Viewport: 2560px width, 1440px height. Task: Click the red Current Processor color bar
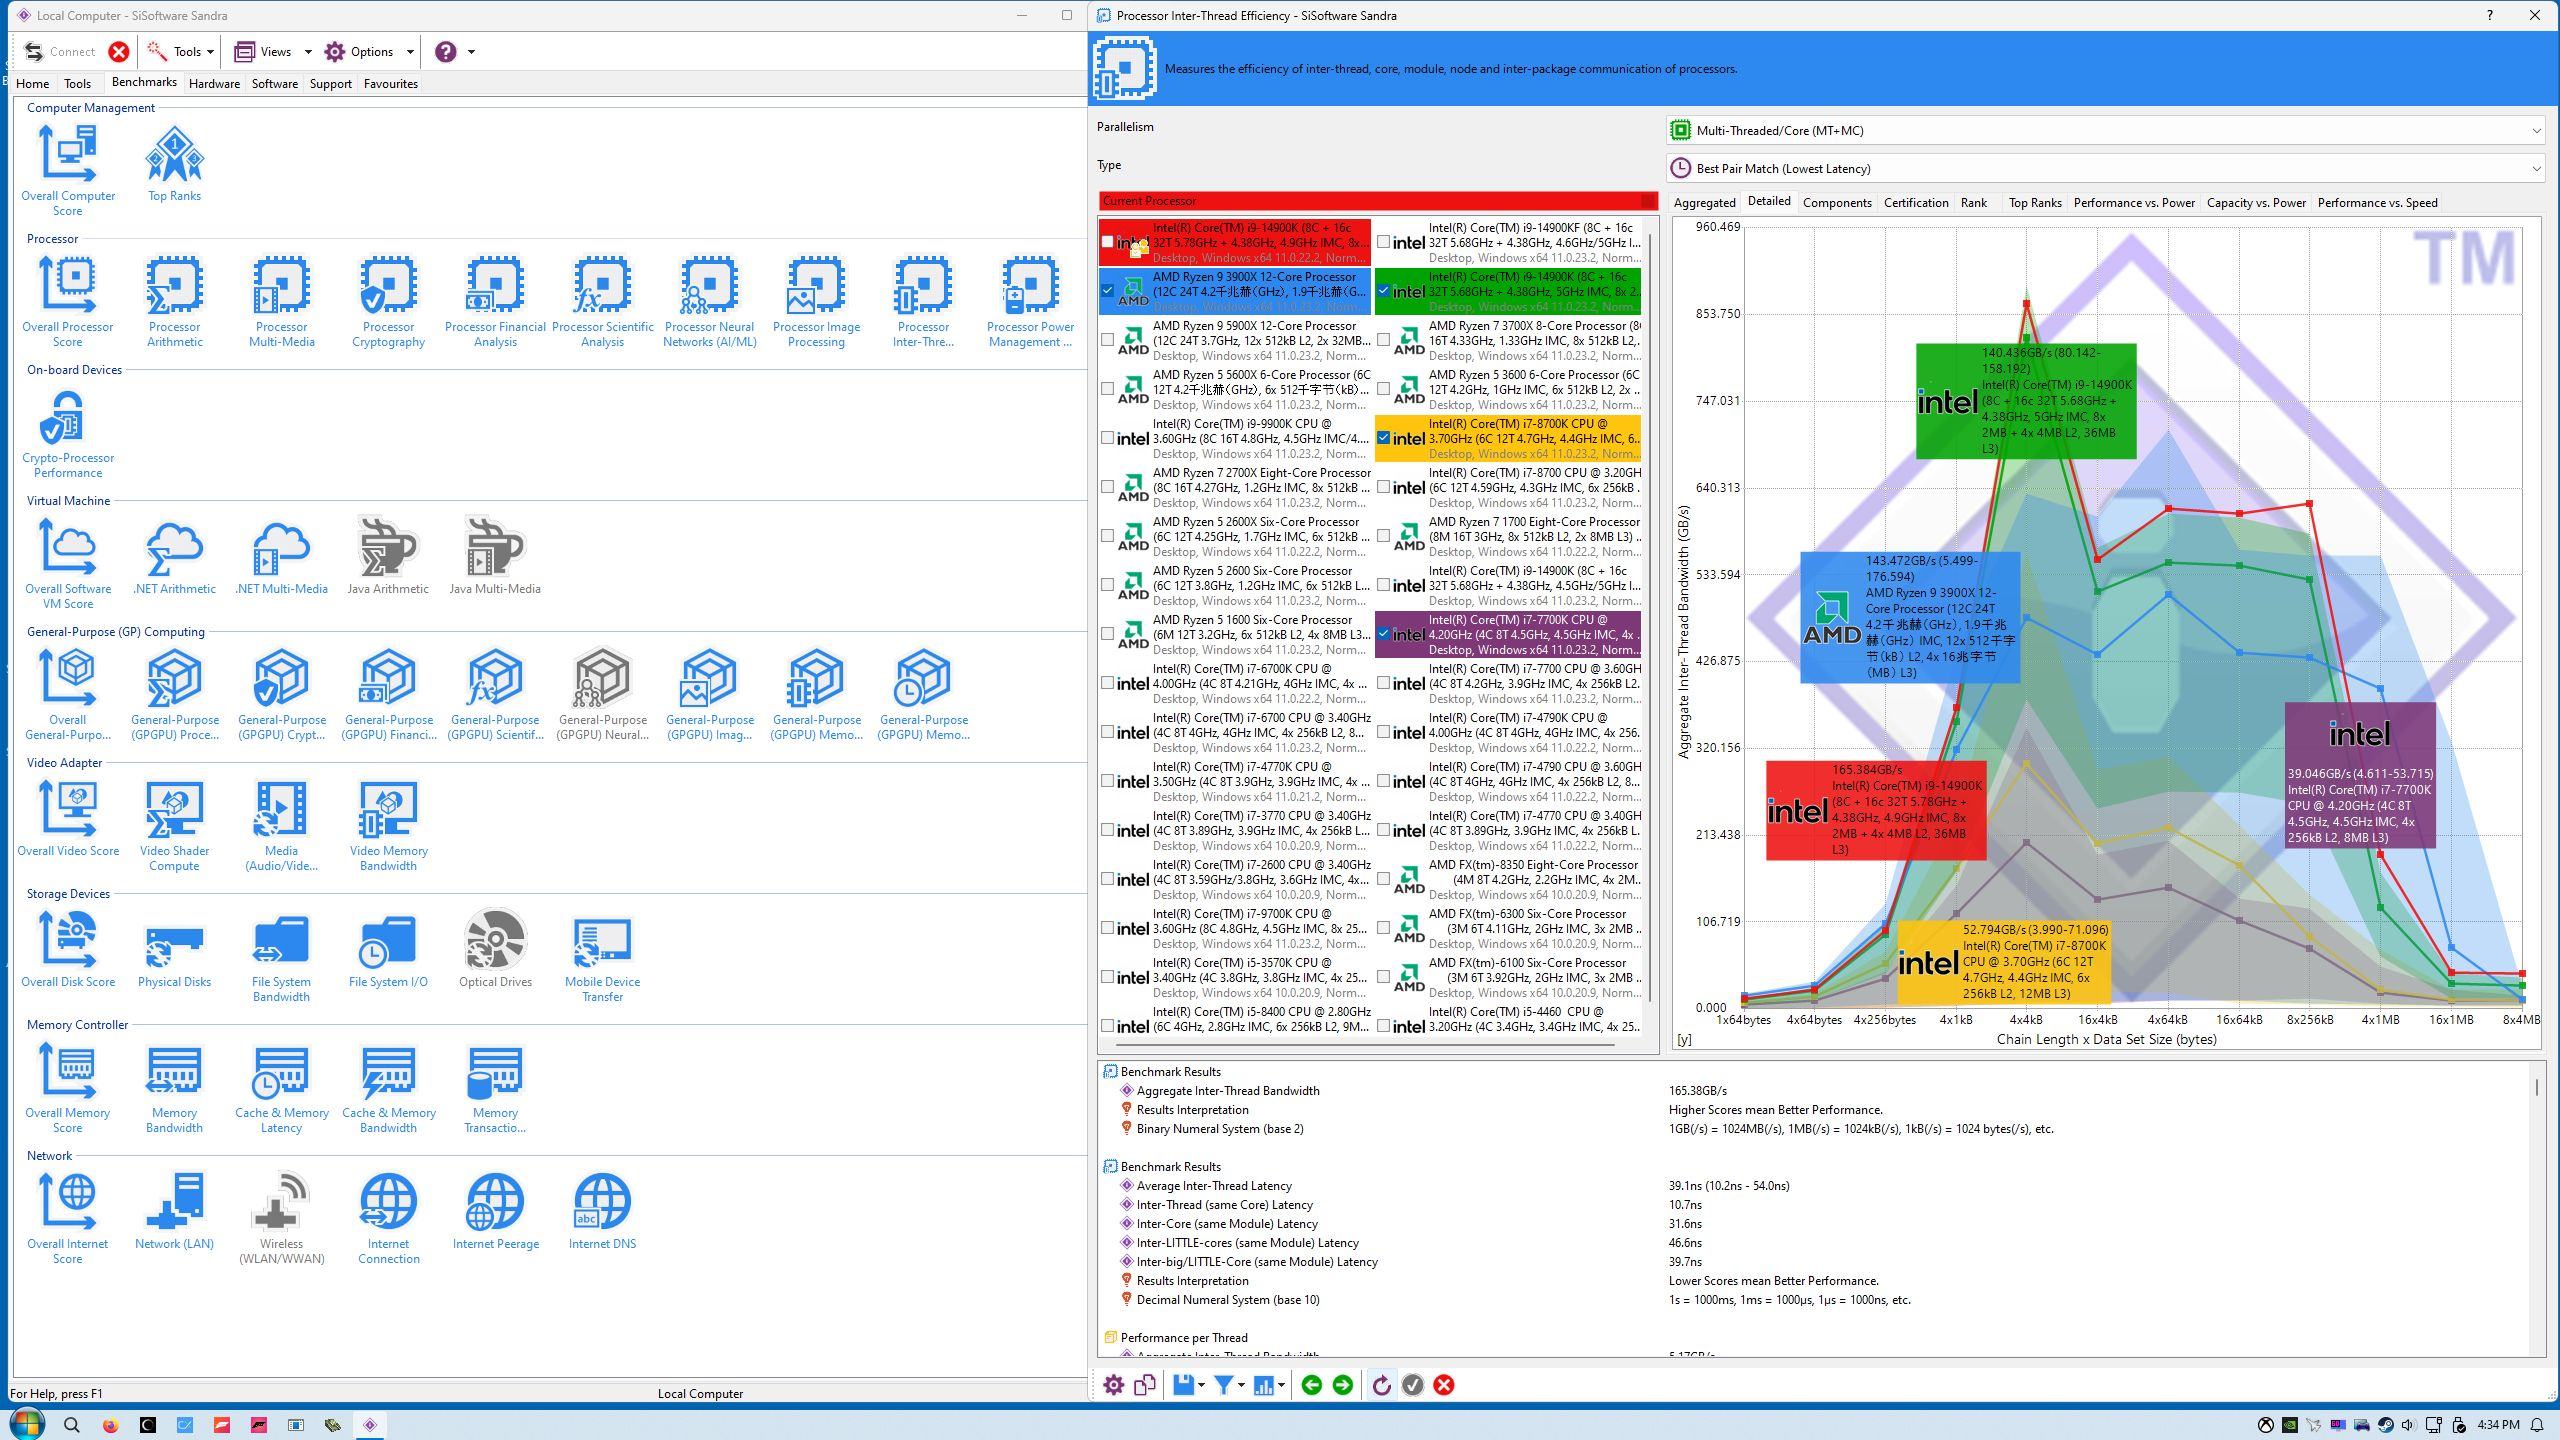[x=1377, y=201]
